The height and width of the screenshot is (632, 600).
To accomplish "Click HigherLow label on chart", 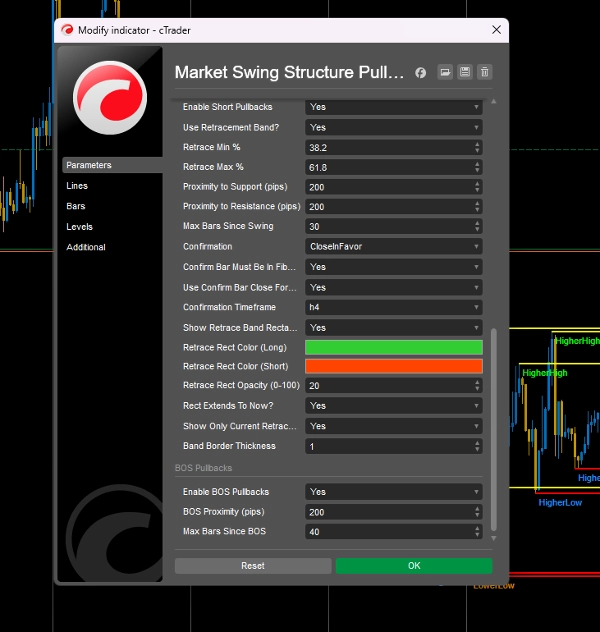I will (x=560, y=503).
